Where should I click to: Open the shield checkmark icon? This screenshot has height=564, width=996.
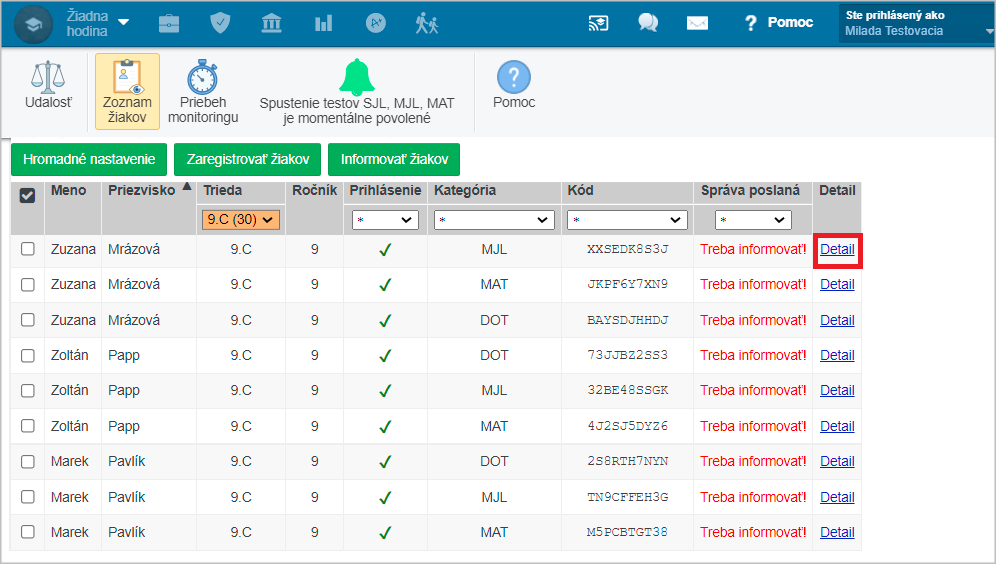coord(220,24)
